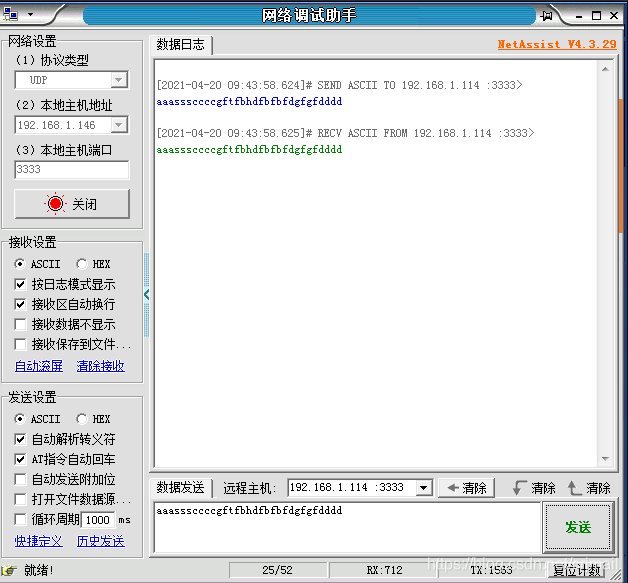Switch to 数据日志 tab
Image resolution: width=628 pixels, height=583 pixels.
(180, 44)
